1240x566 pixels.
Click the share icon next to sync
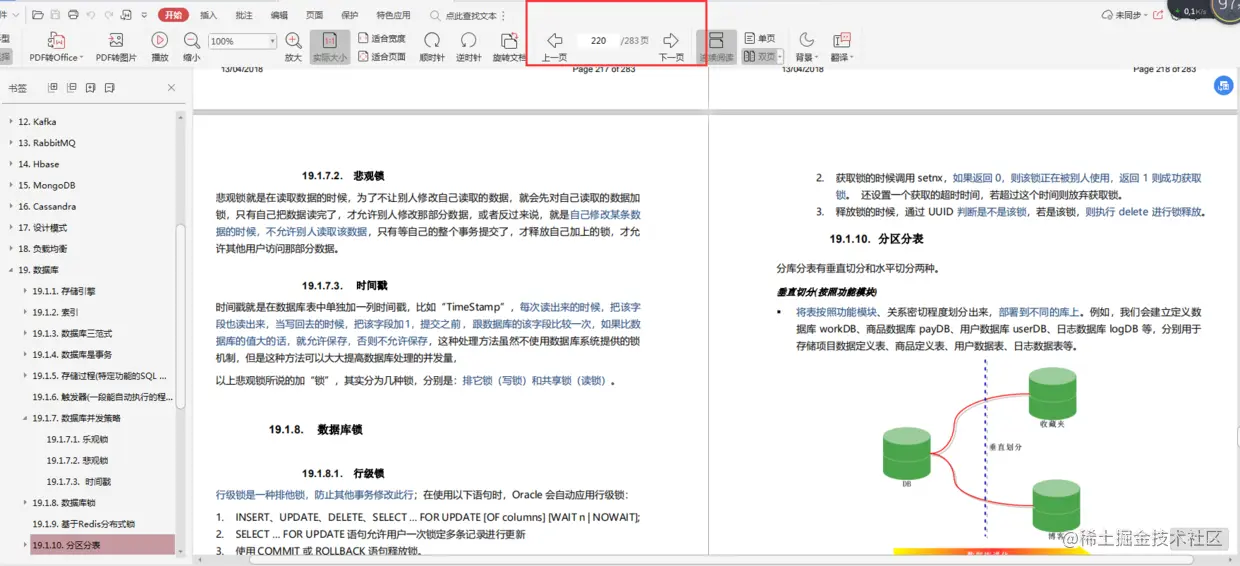tap(1158, 15)
